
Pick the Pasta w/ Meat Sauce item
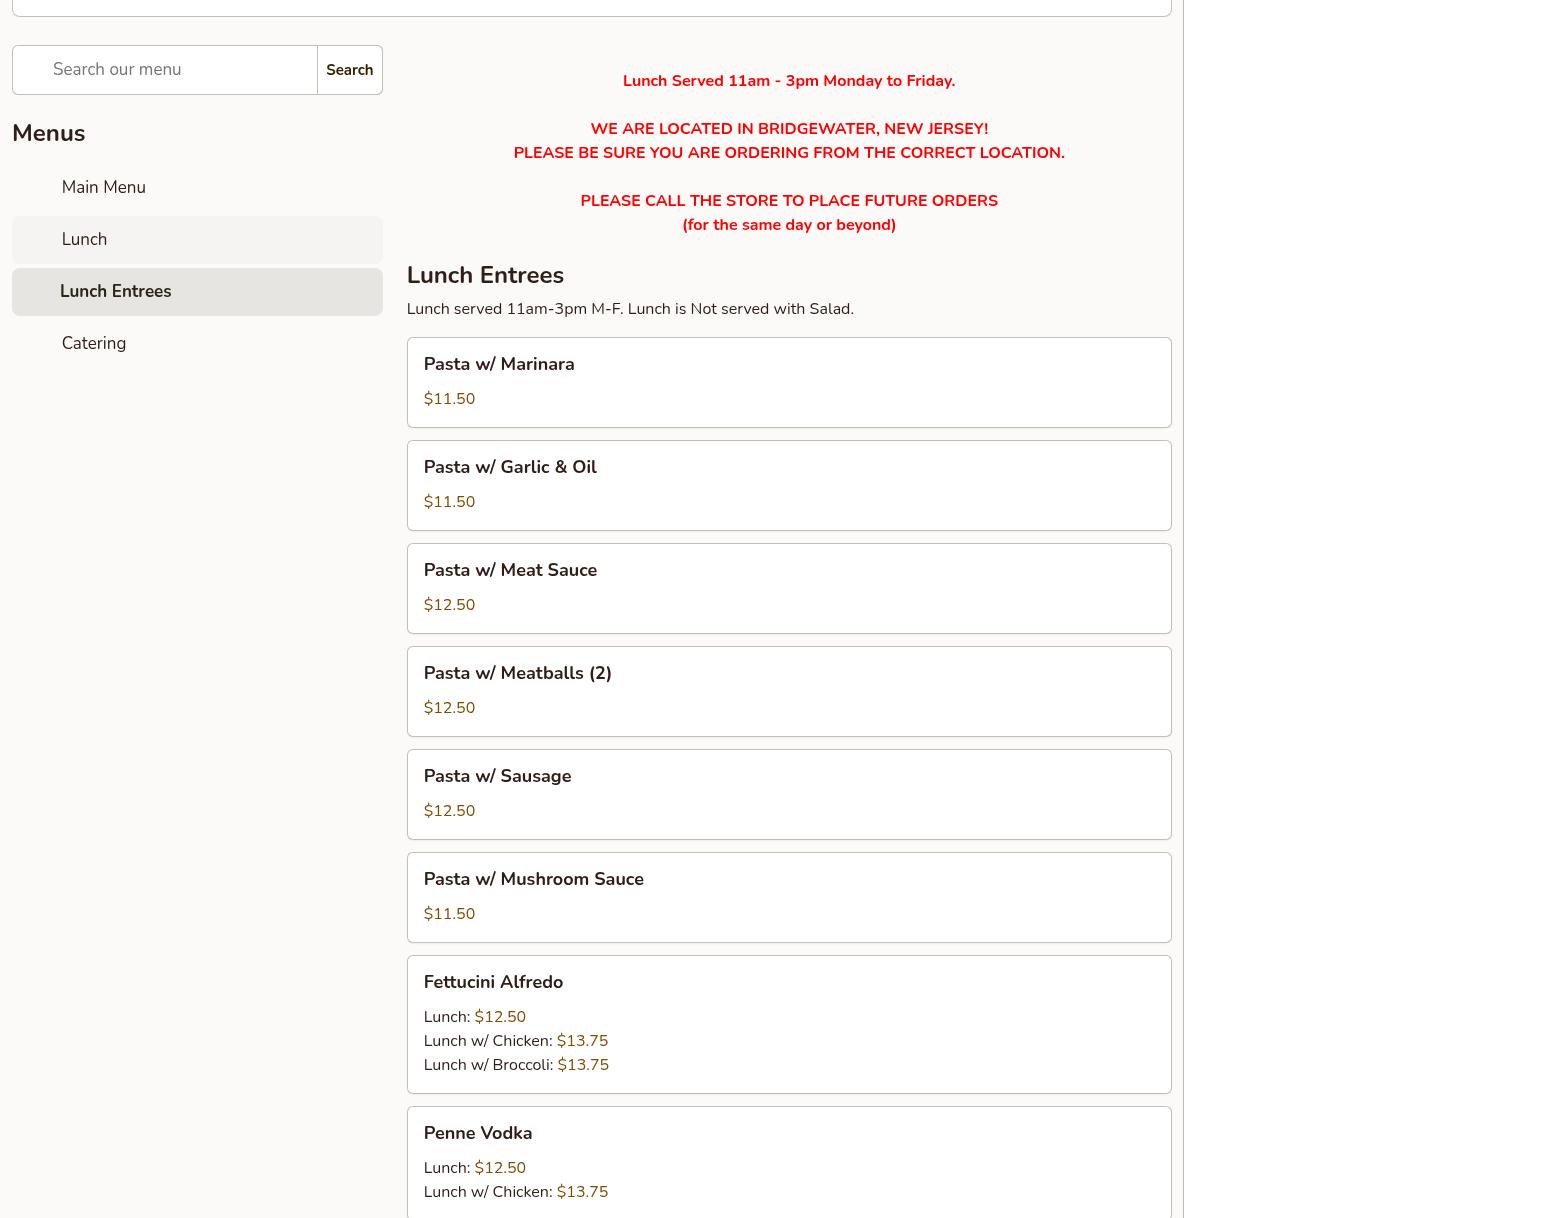[789, 588]
